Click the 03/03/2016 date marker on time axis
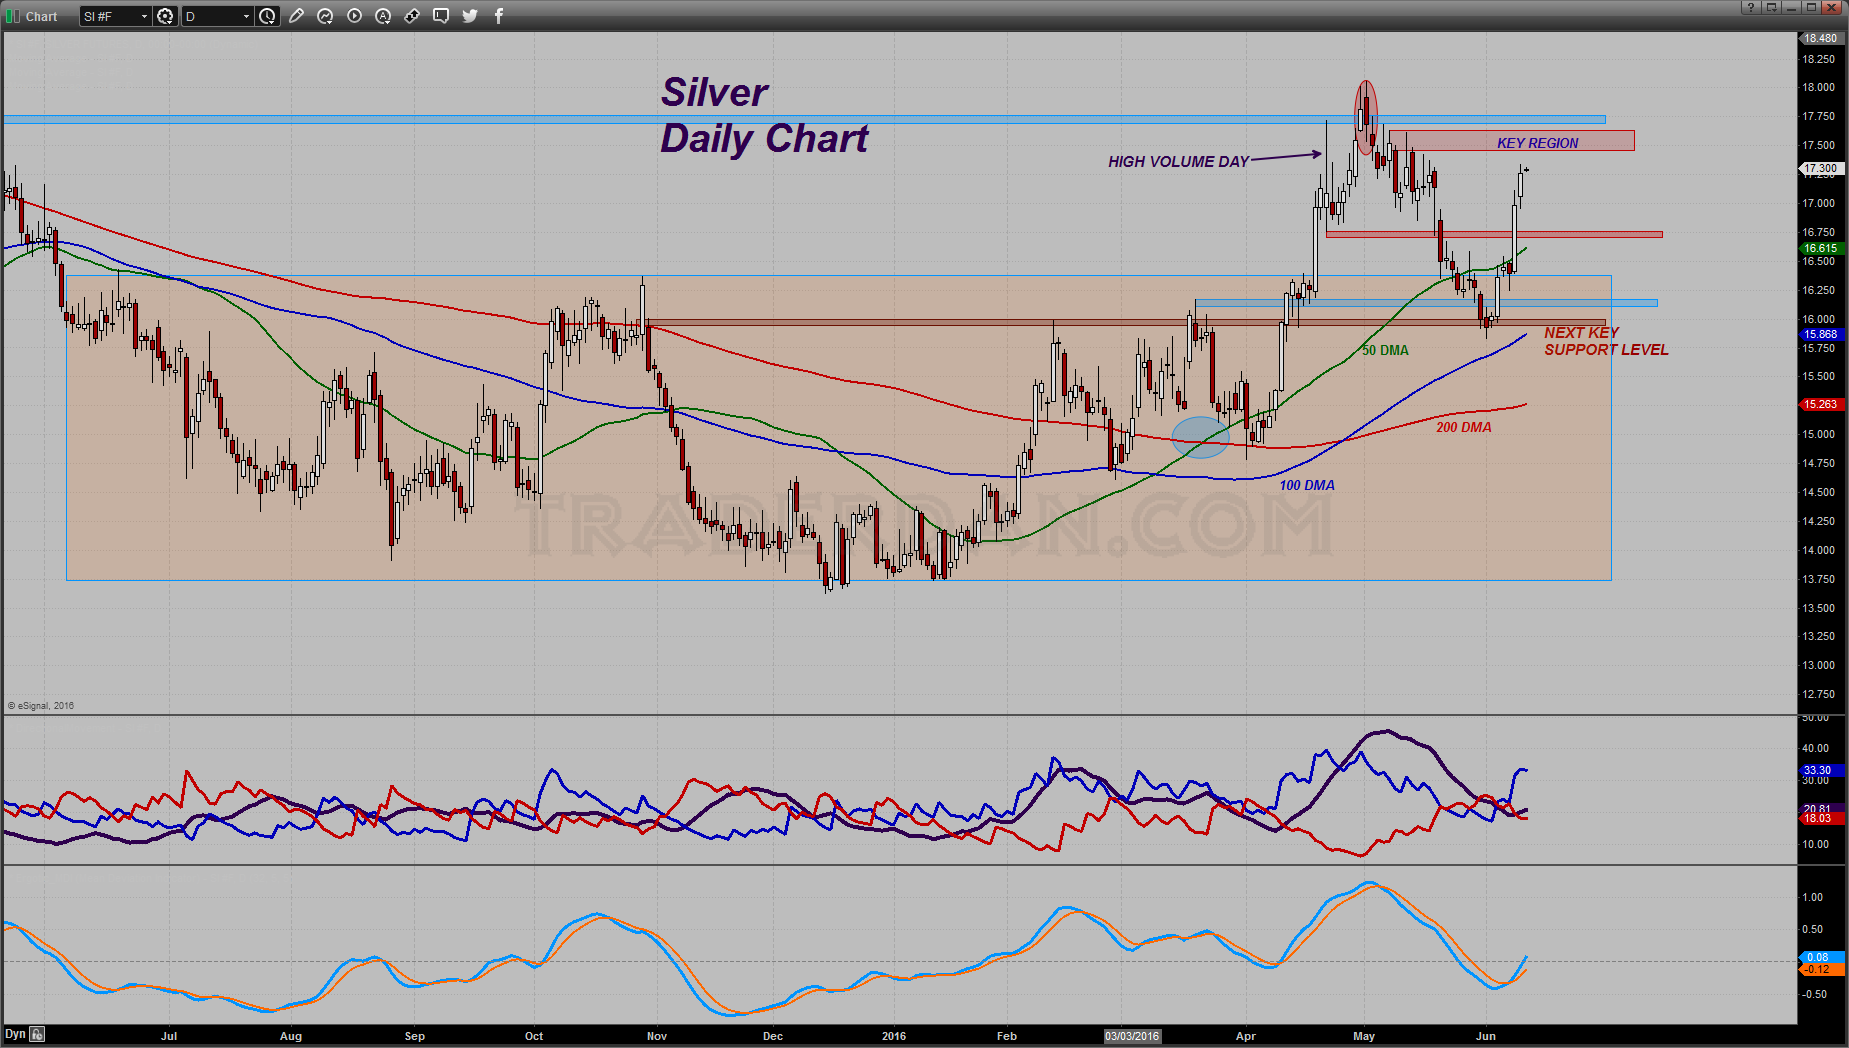The height and width of the screenshot is (1048, 1849). tap(1132, 1036)
